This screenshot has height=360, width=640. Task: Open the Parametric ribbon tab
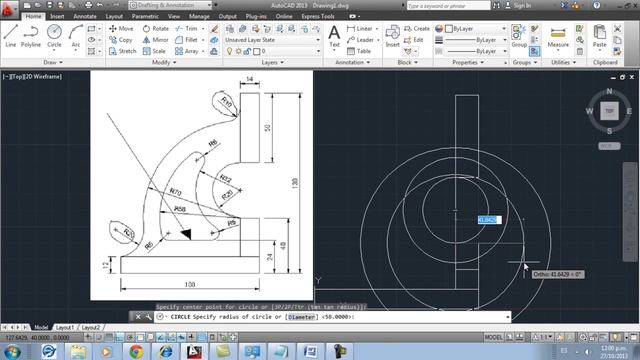pos(145,16)
